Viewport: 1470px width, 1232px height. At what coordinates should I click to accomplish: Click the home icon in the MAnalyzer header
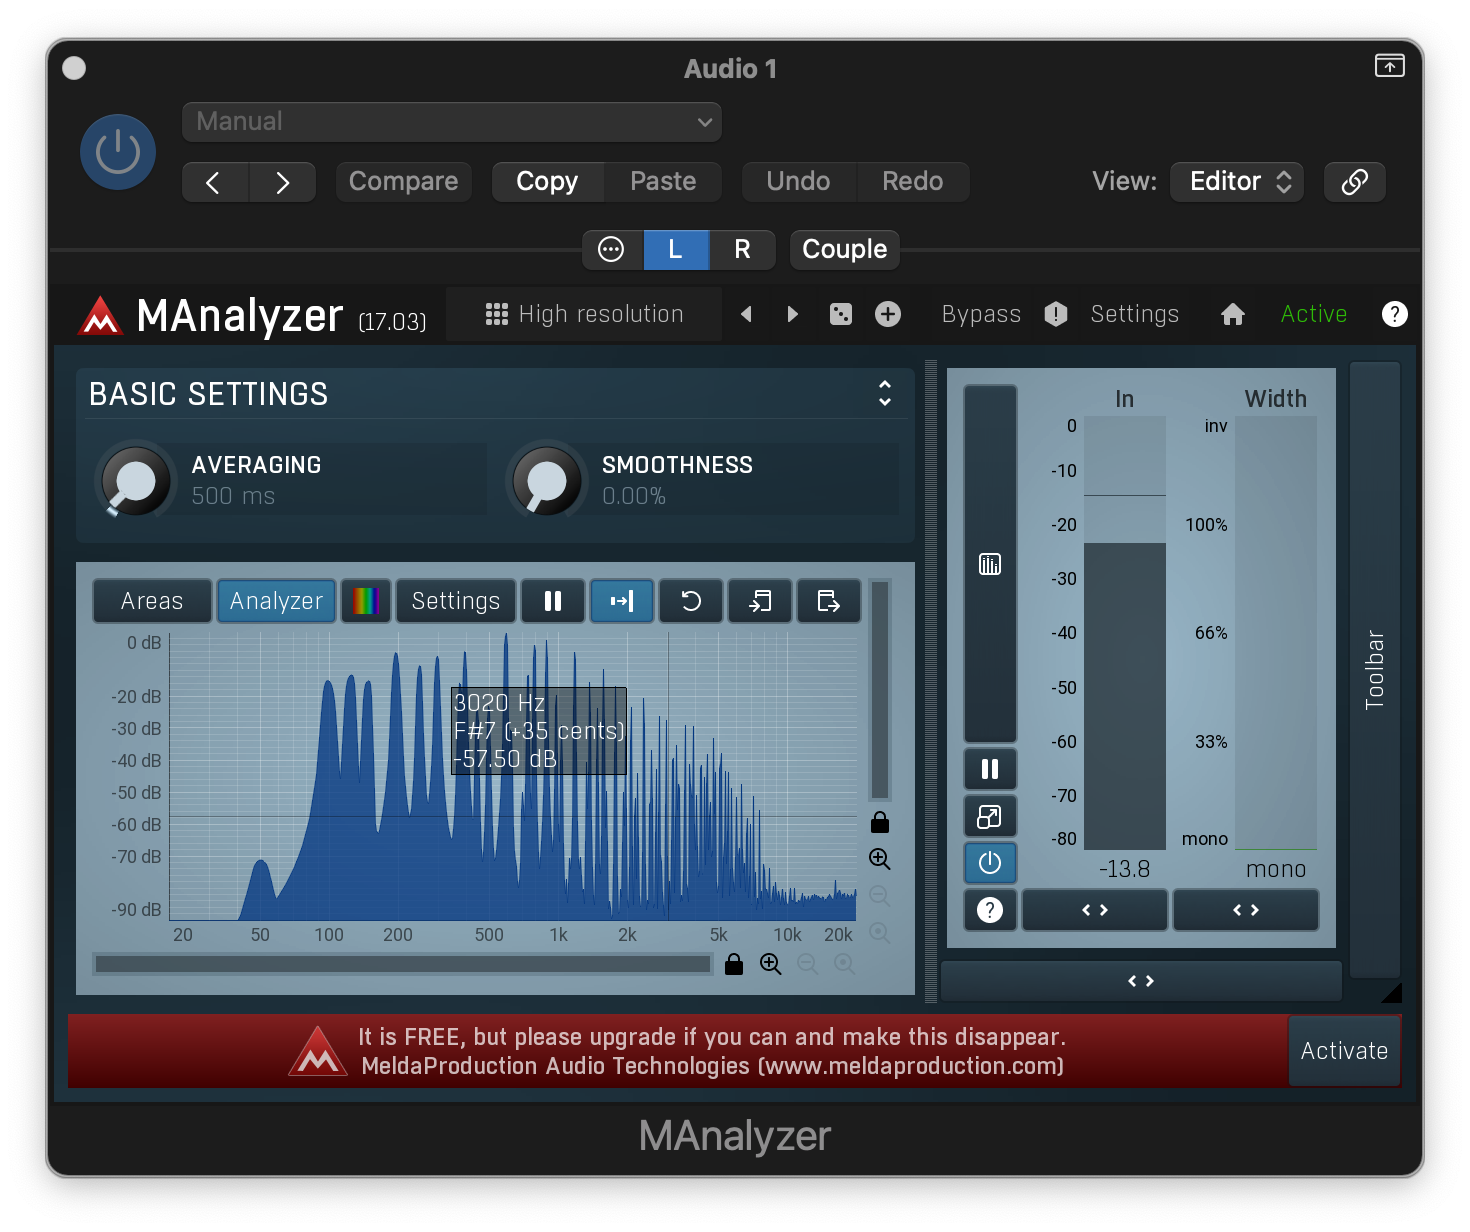1233,314
